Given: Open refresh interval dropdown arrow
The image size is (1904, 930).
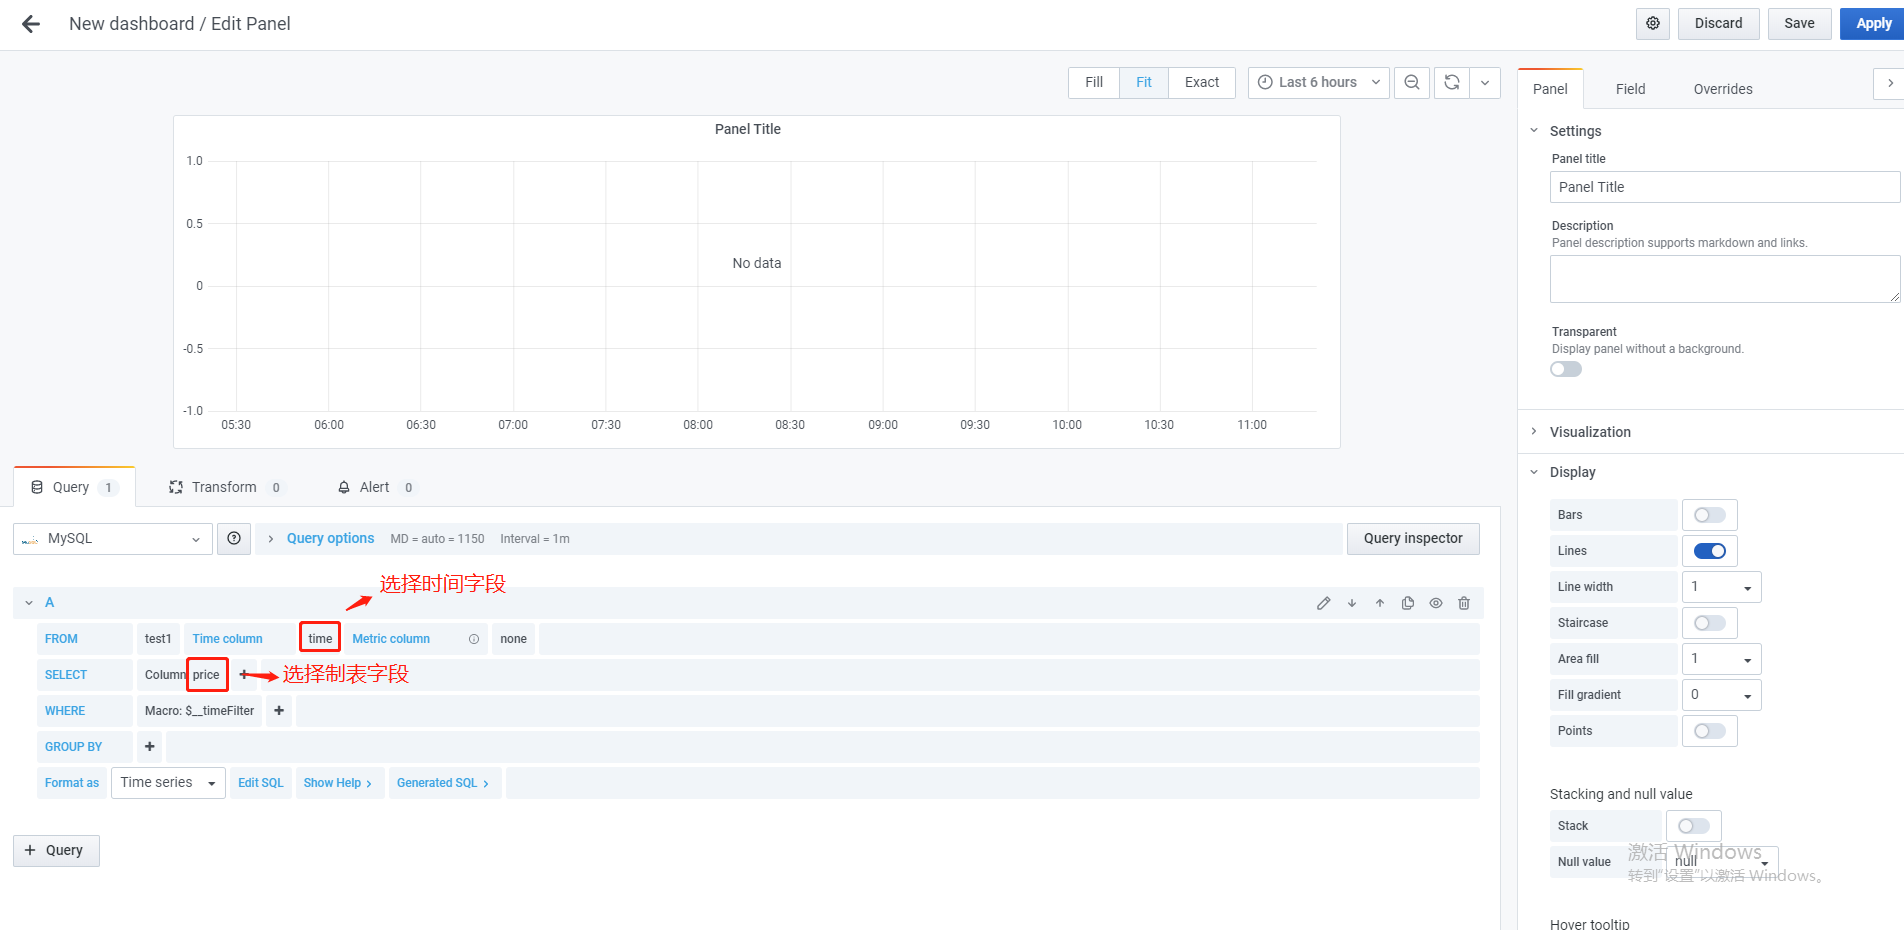Looking at the screenshot, I should click(x=1485, y=82).
